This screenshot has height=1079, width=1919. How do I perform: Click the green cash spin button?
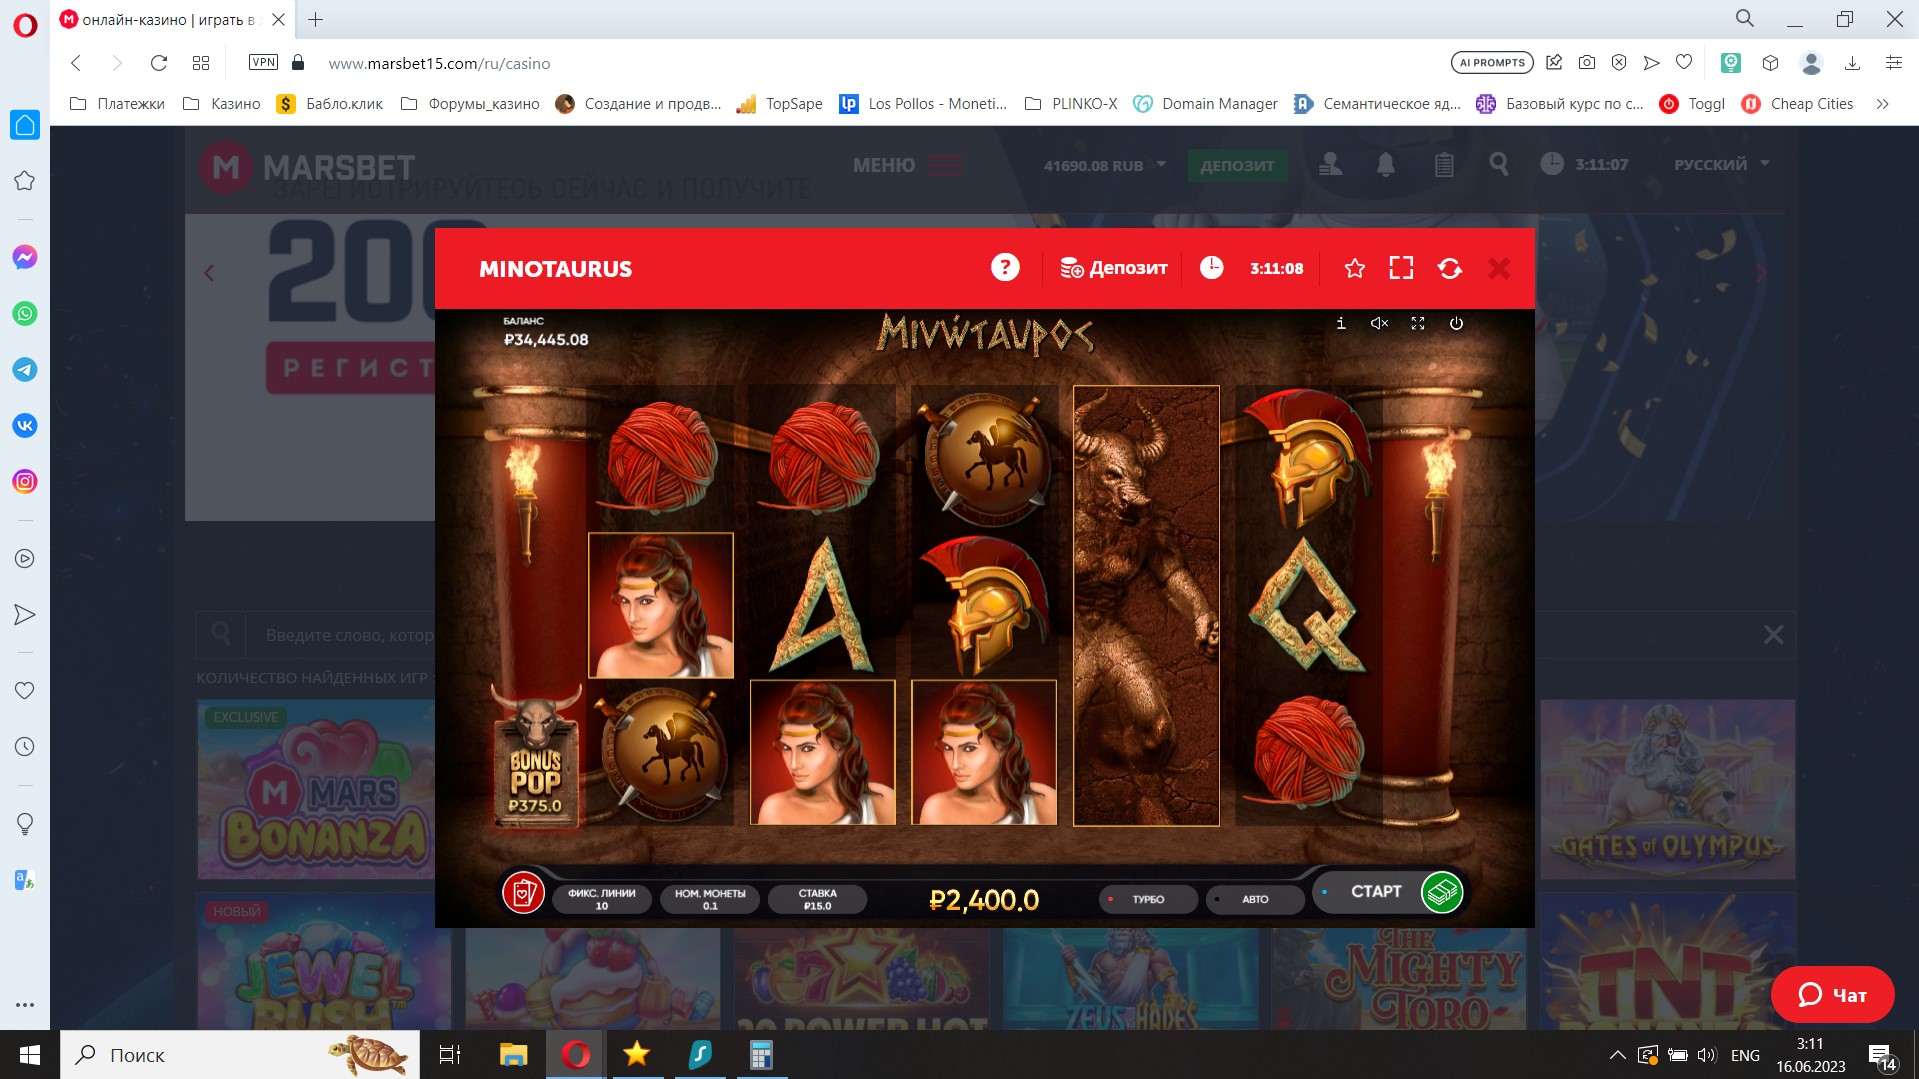click(1442, 891)
